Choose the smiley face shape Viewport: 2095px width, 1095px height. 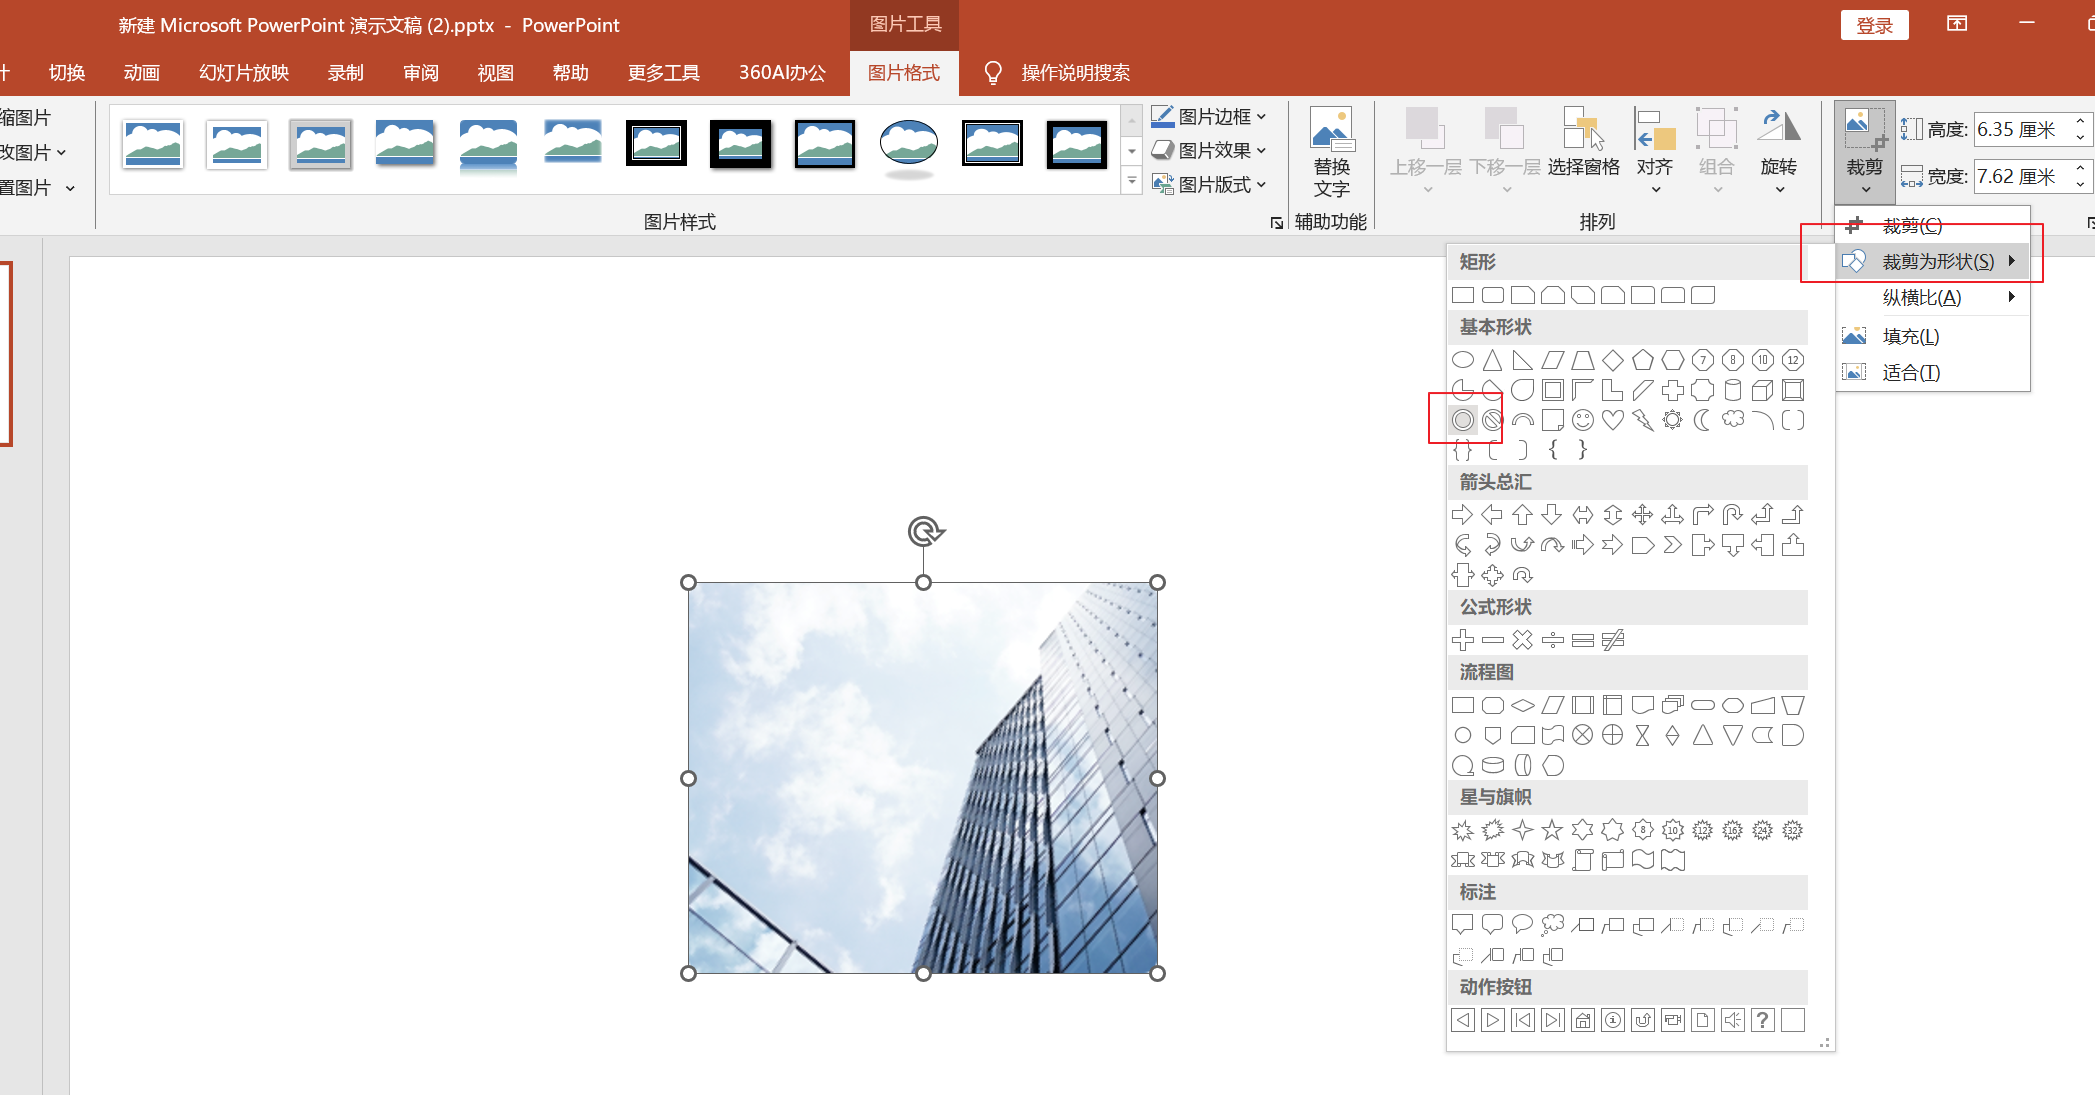point(1582,420)
